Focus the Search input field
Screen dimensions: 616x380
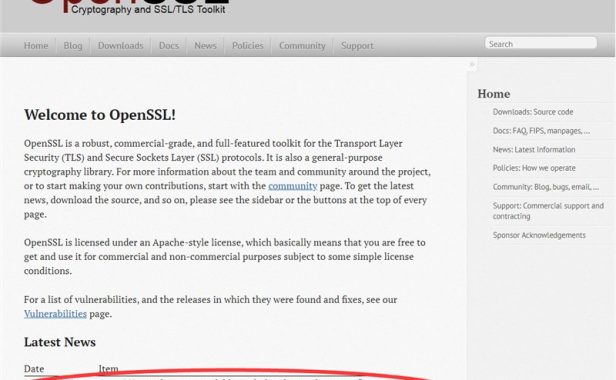pyautogui.click(x=541, y=43)
